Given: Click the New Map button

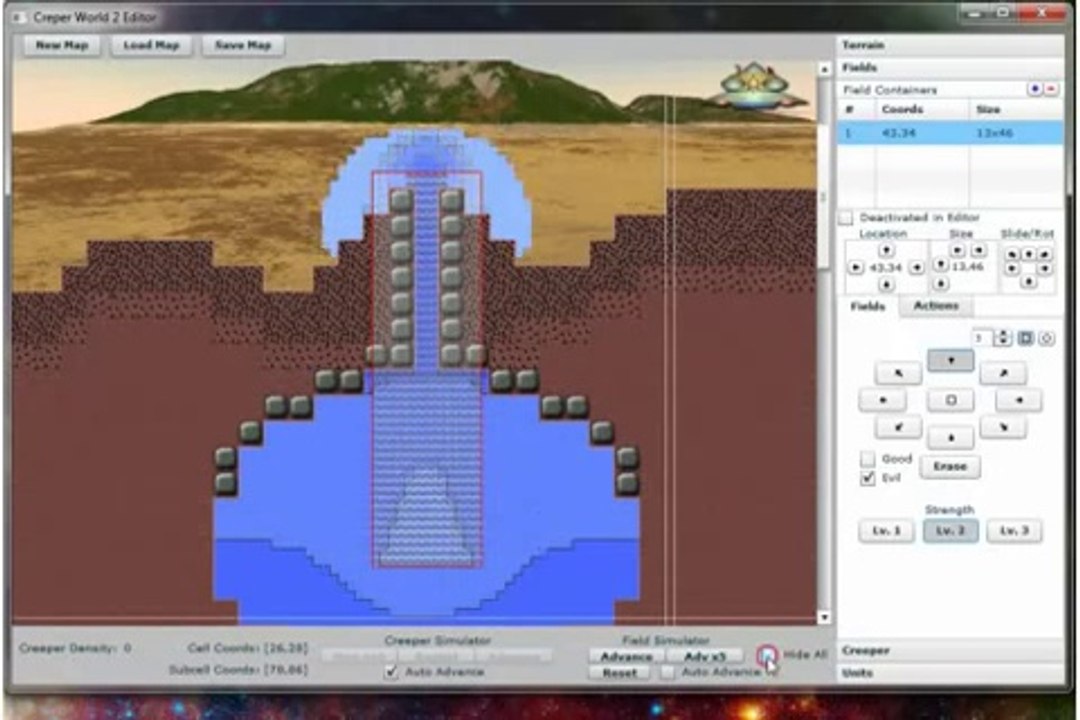Looking at the screenshot, I should 62,45.
